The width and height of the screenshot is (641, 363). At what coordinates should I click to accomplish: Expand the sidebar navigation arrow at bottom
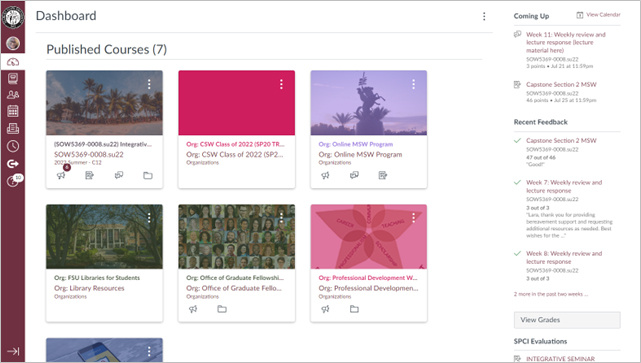coord(13,351)
